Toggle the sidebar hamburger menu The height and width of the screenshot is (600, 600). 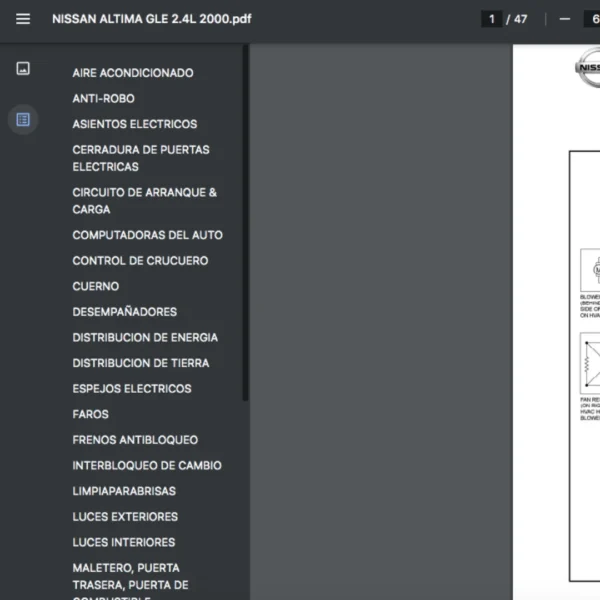coord(23,19)
